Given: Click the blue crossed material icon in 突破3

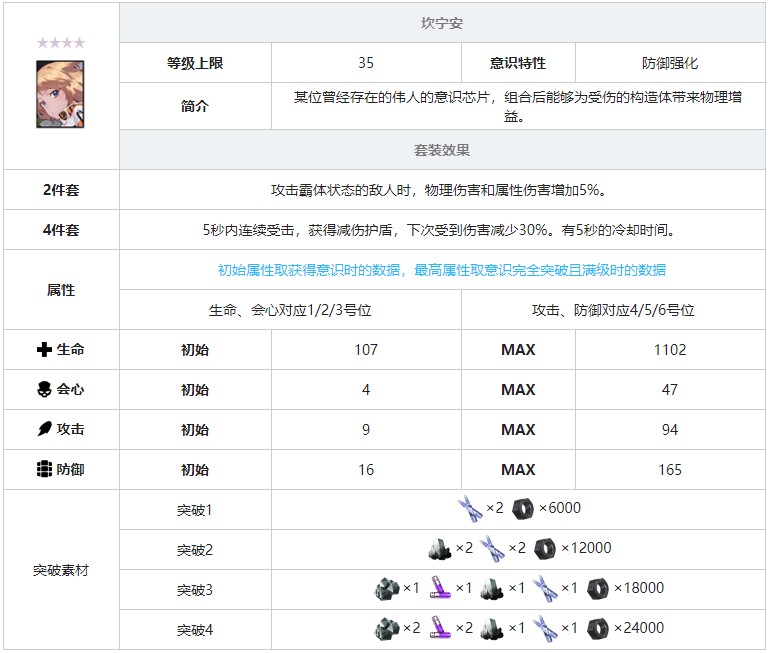Looking at the screenshot, I should point(545,589).
